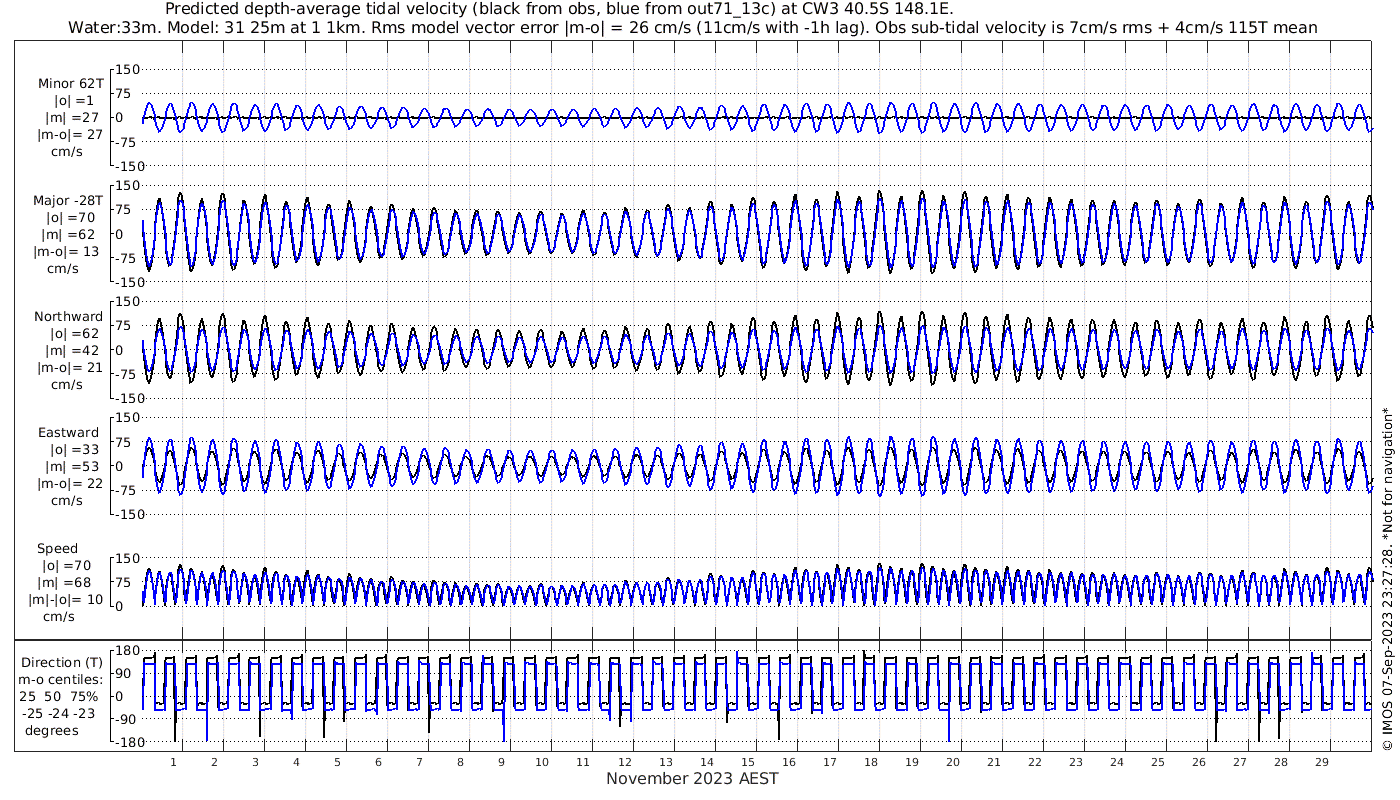The image size is (1400, 800).
Task: Click '|m-o|= 27' in the Minor panel
Action: [x=68, y=135]
